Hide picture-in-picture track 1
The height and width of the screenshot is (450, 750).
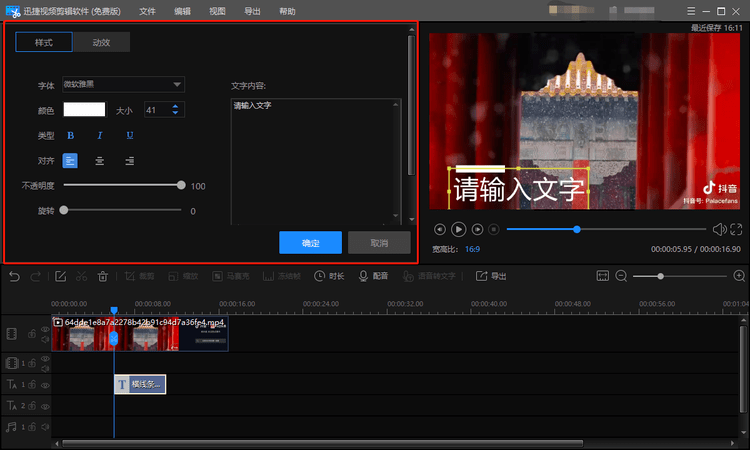coord(45,359)
